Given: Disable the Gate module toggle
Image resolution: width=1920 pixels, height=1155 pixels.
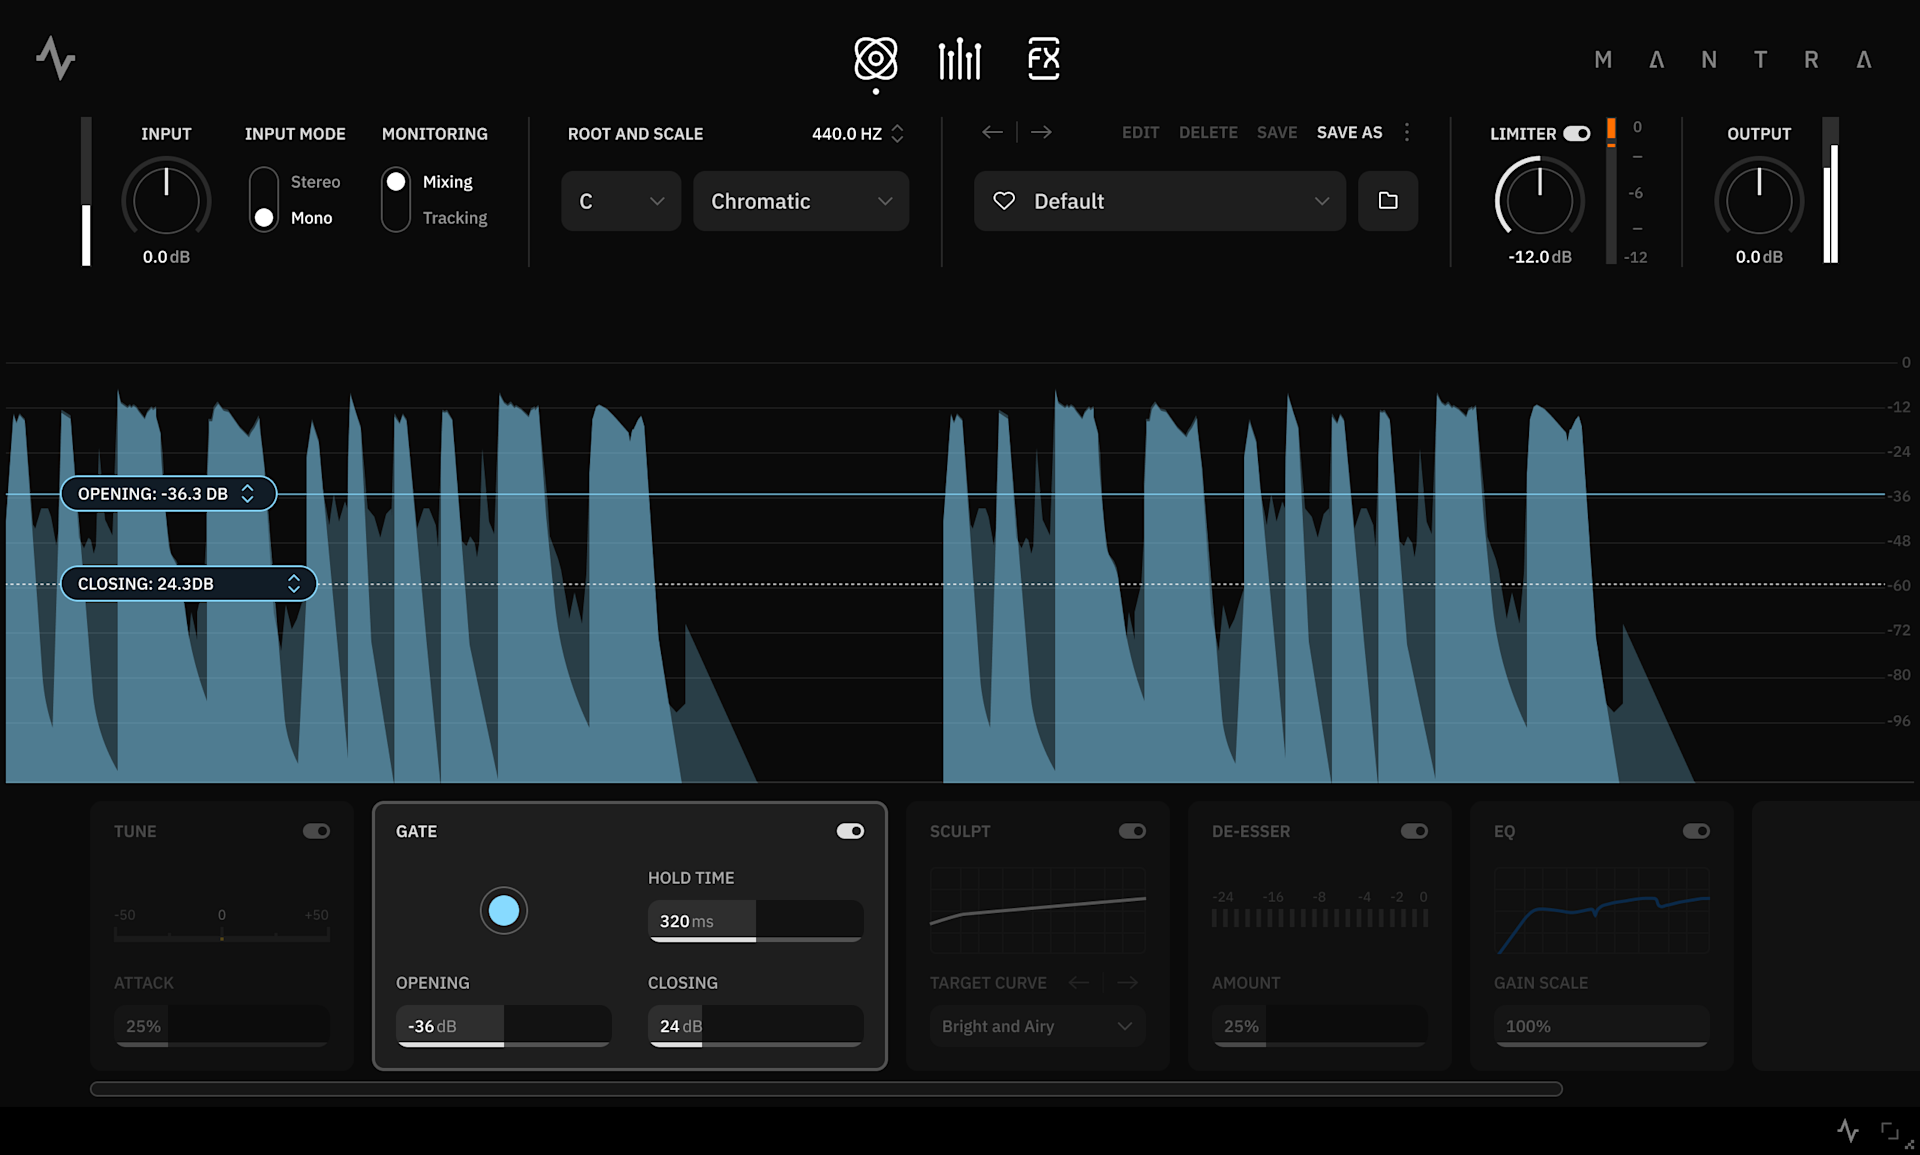Looking at the screenshot, I should 850,831.
